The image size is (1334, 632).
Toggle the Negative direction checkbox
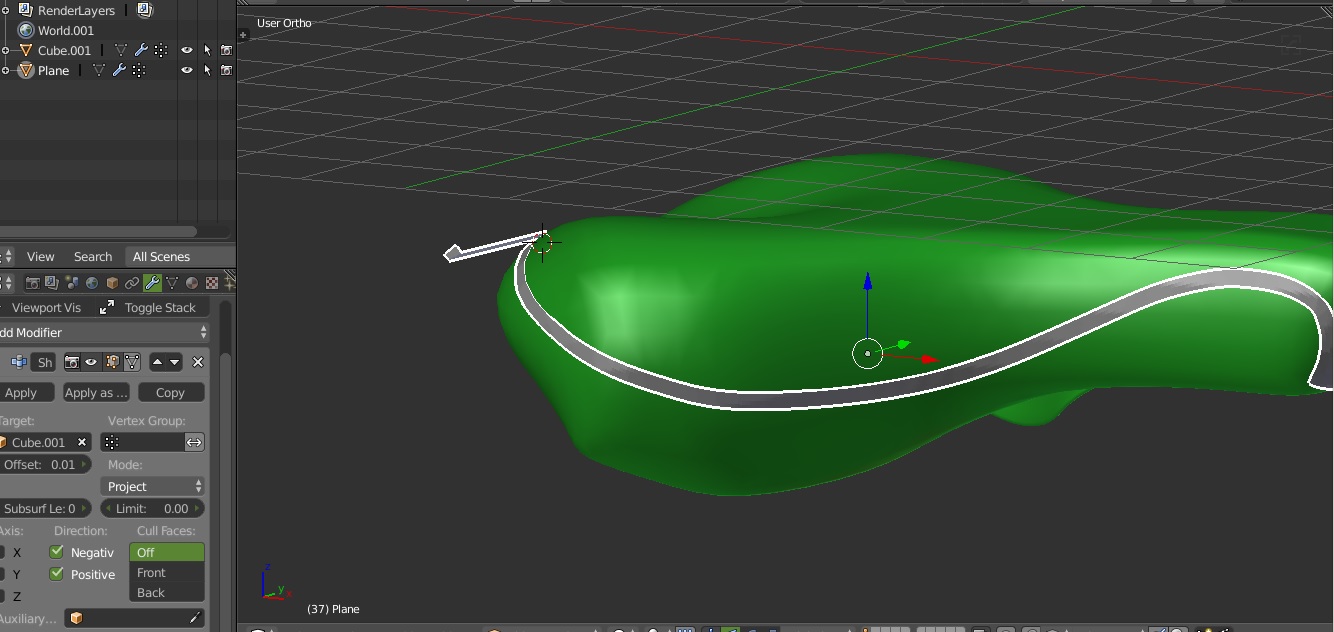57,552
